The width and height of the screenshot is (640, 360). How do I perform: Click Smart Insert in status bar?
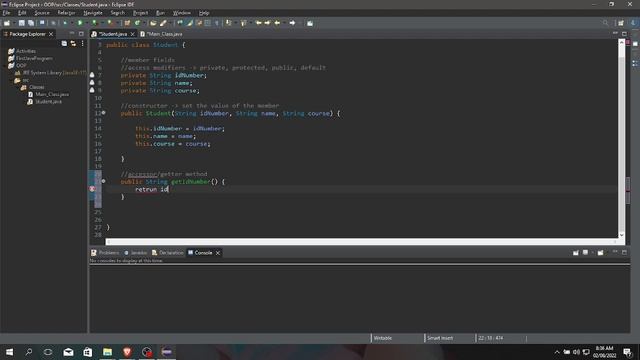[x=440, y=338]
